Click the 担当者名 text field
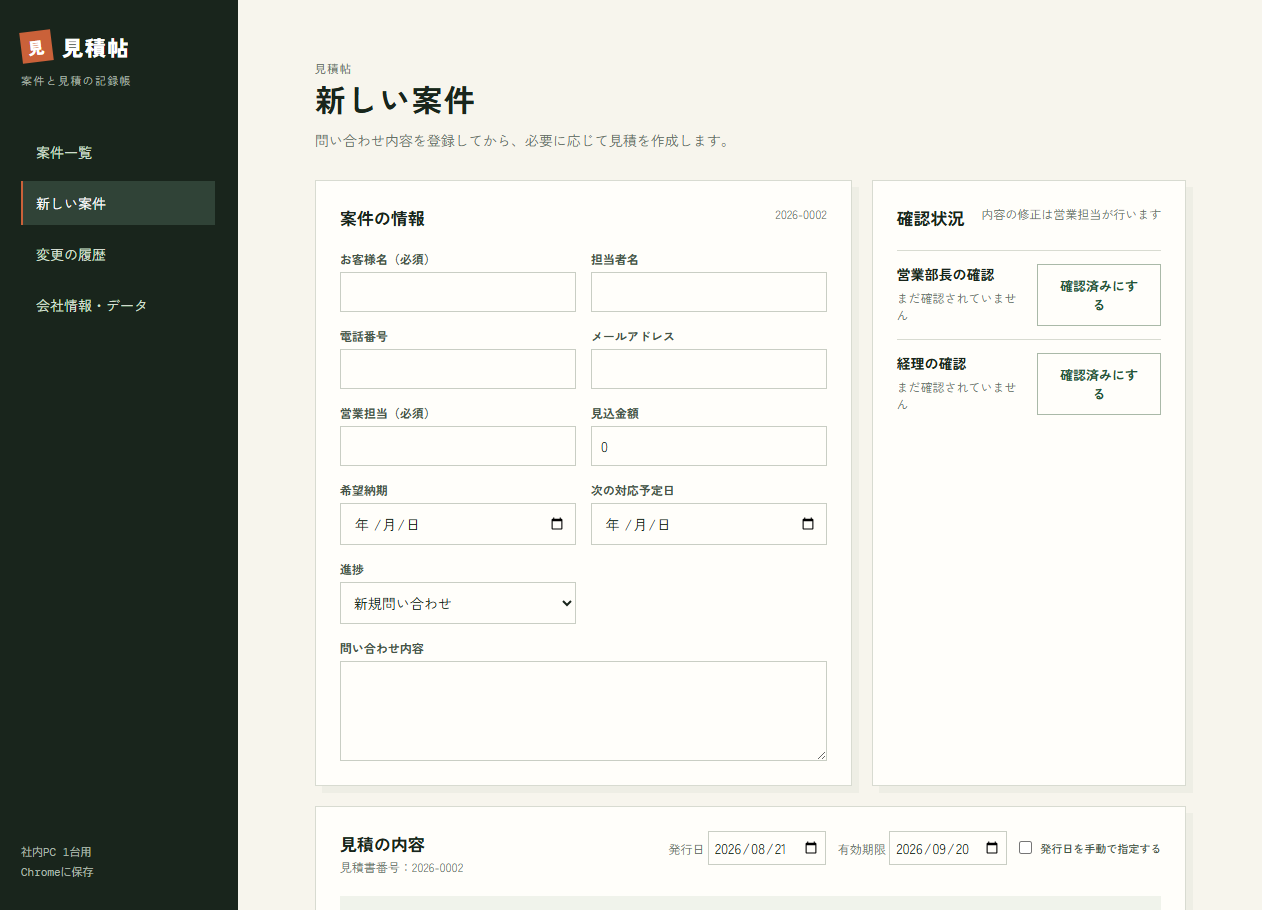This screenshot has height=910, width=1262. click(709, 292)
